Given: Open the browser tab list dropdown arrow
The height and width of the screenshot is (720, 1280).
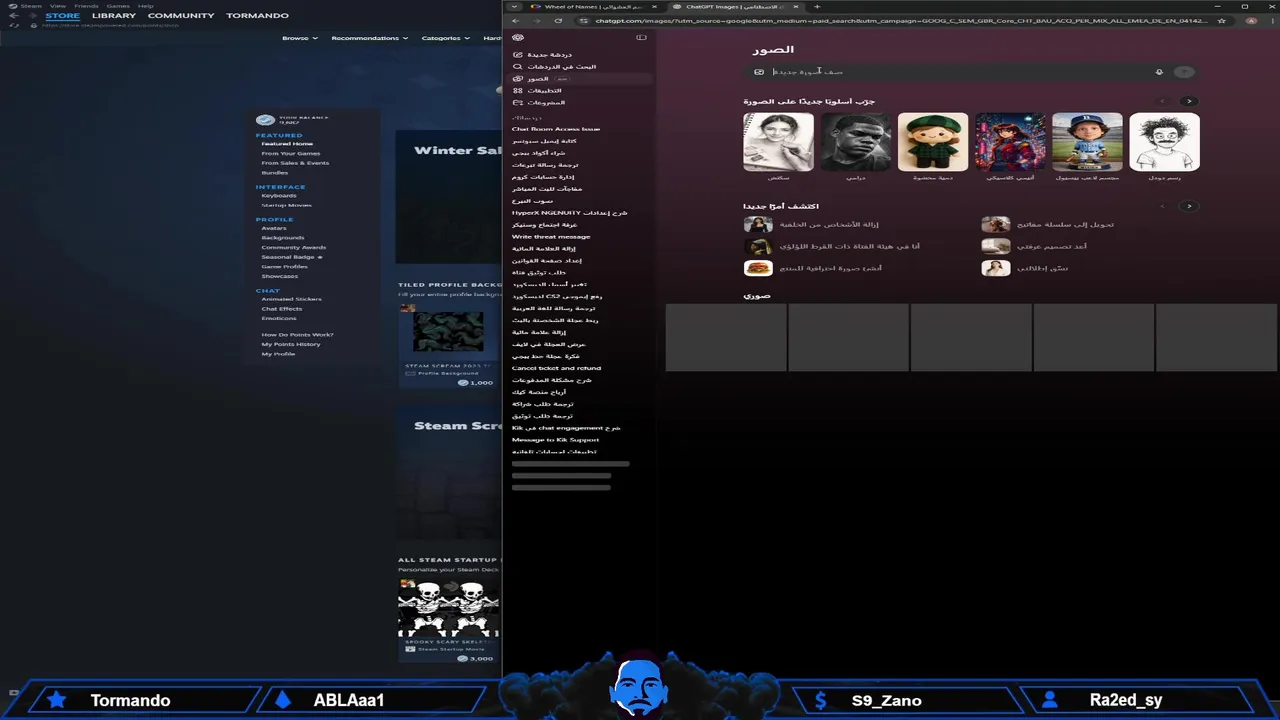Looking at the screenshot, I should point(514,7).
